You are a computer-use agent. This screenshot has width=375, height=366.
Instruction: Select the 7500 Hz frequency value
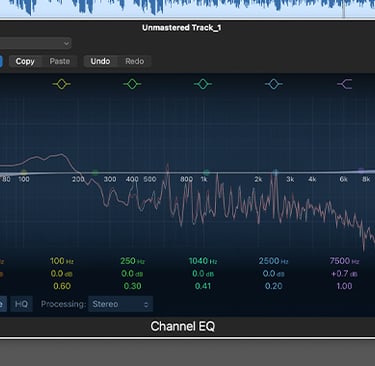[344, 261]
